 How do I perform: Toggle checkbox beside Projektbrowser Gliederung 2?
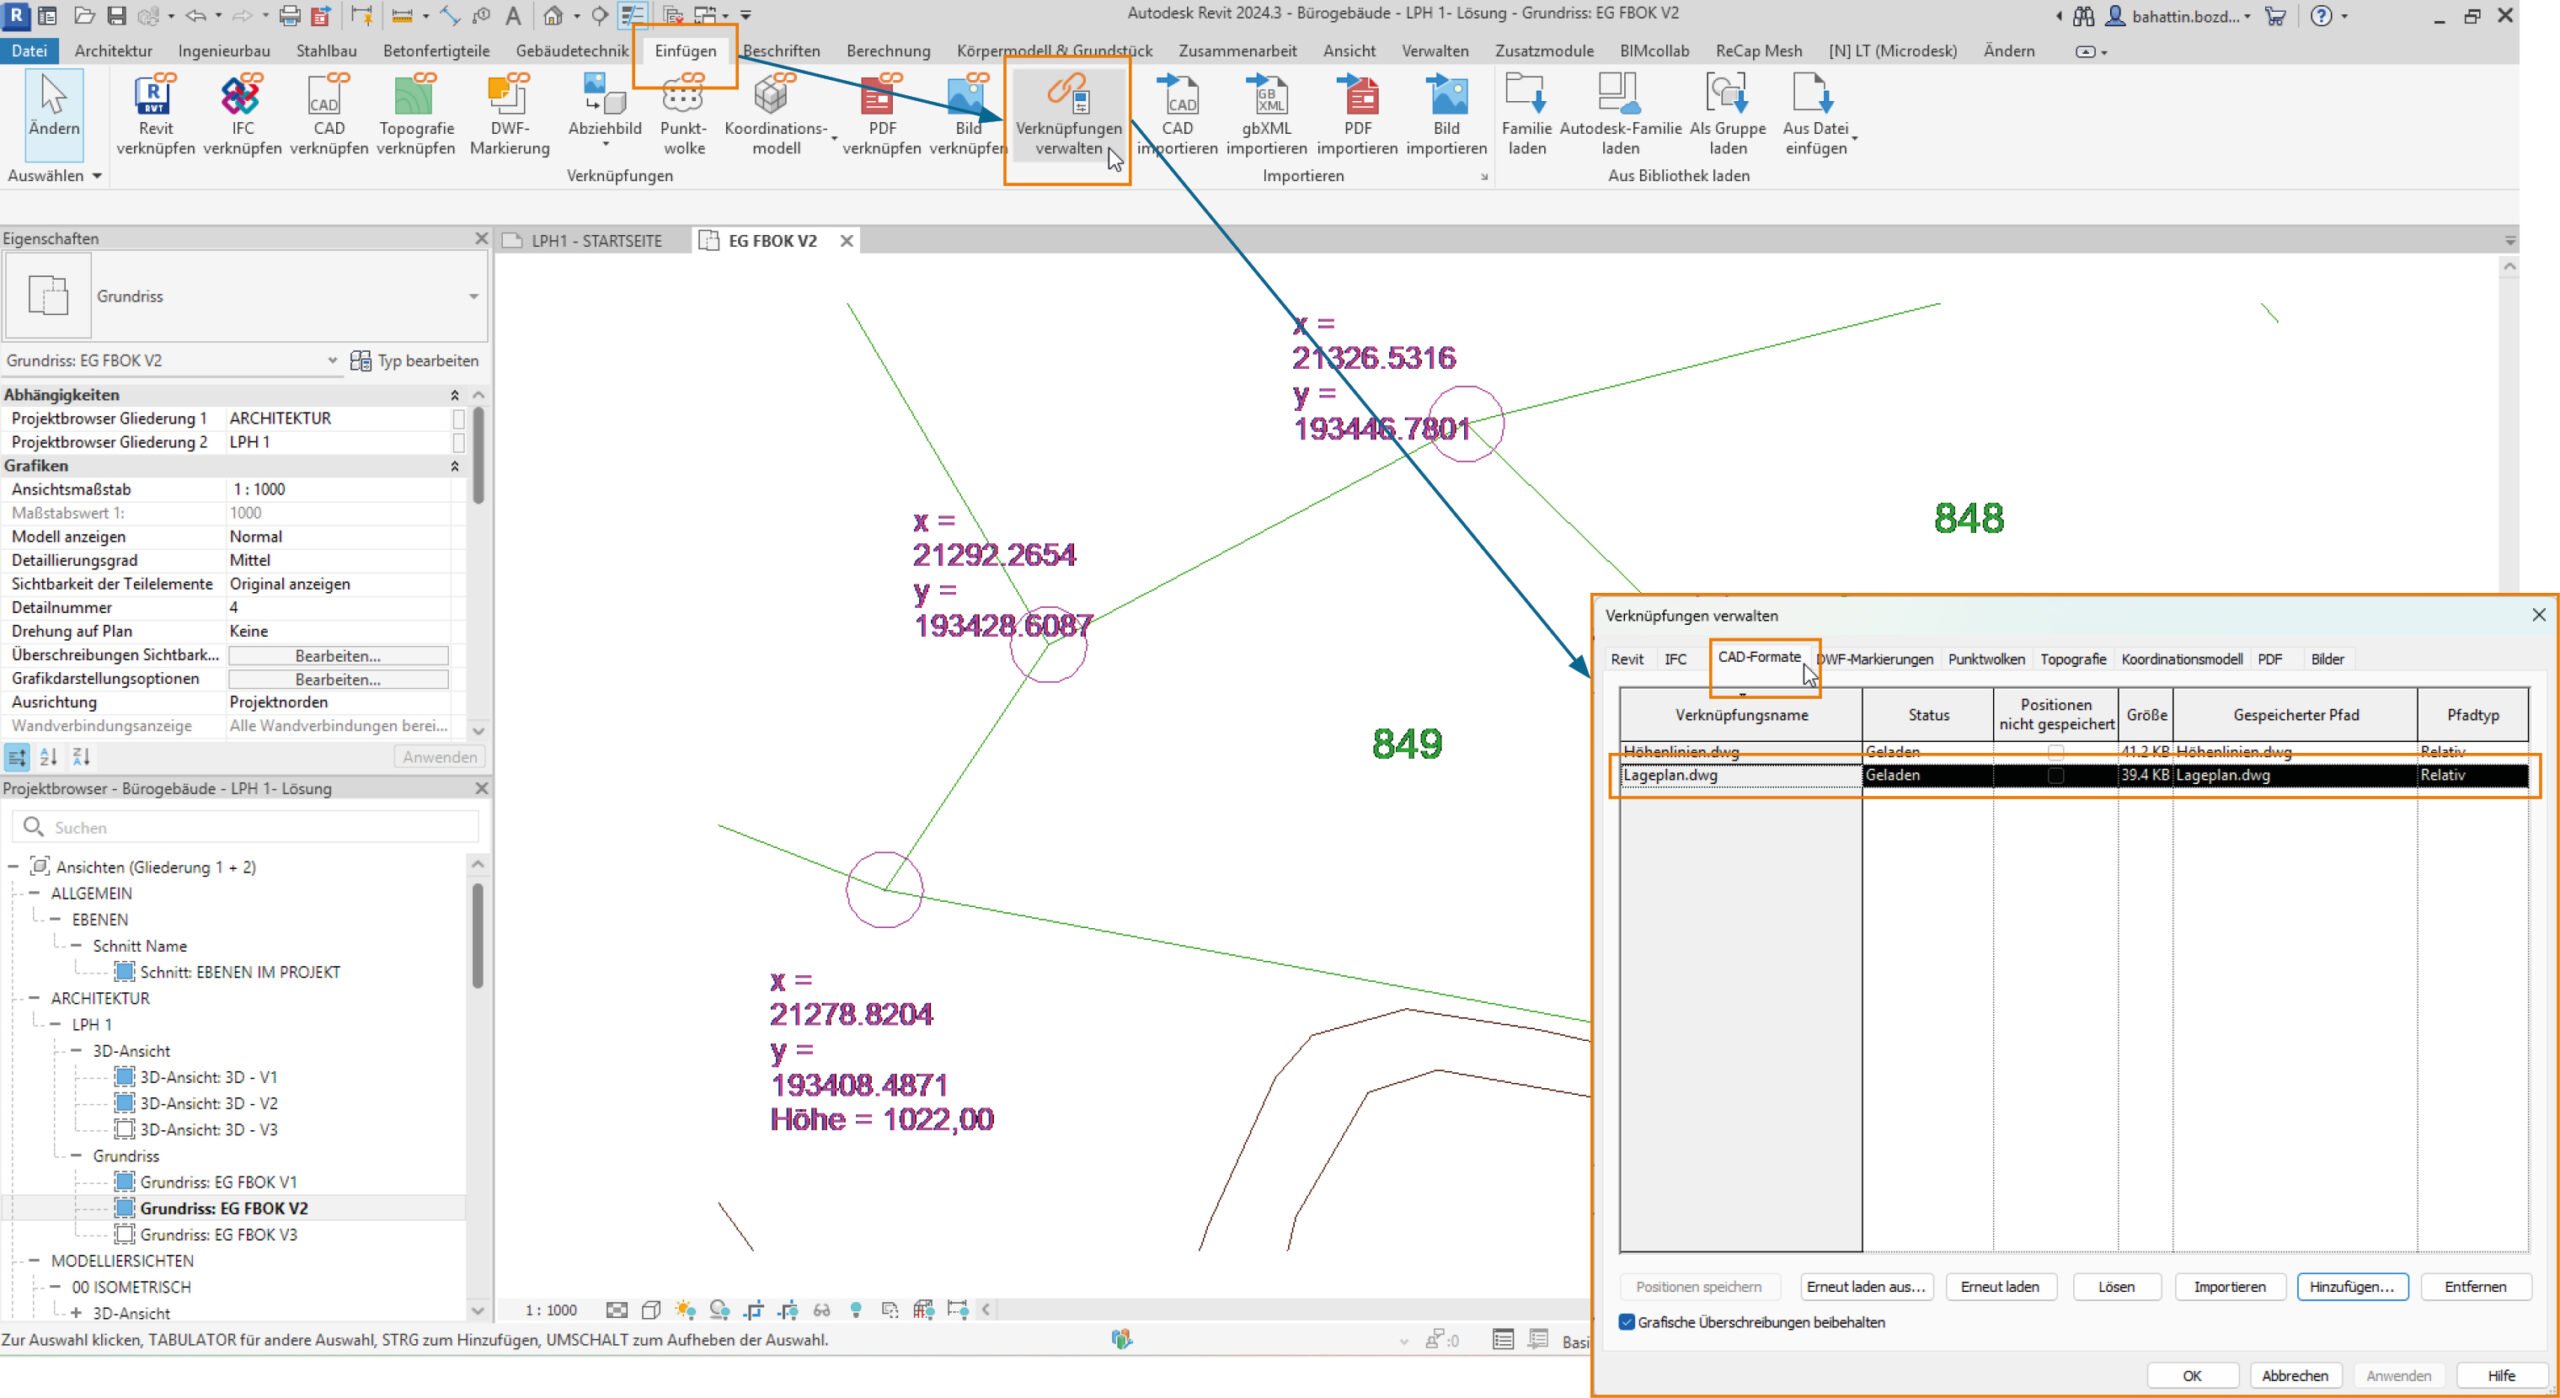click(458, 442)
